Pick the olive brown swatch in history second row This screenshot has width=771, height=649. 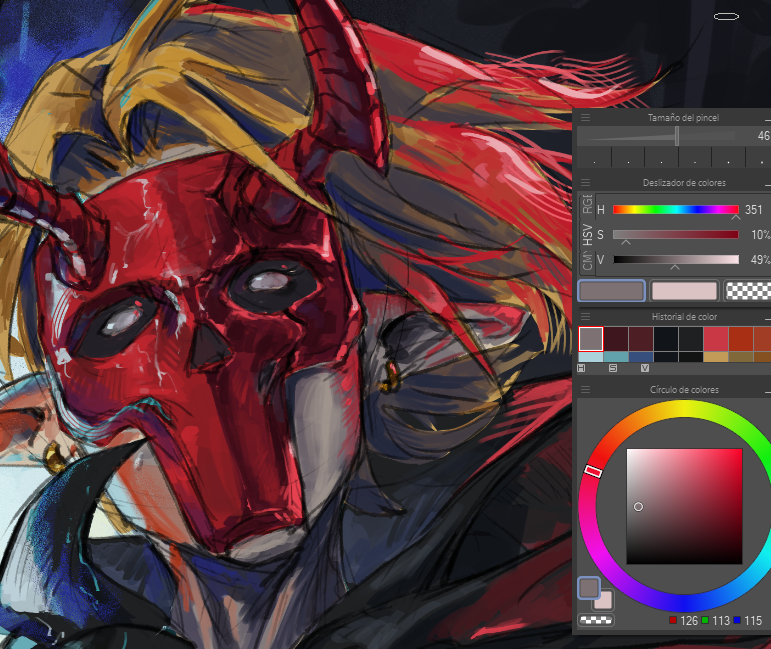[x=741, y=357]
